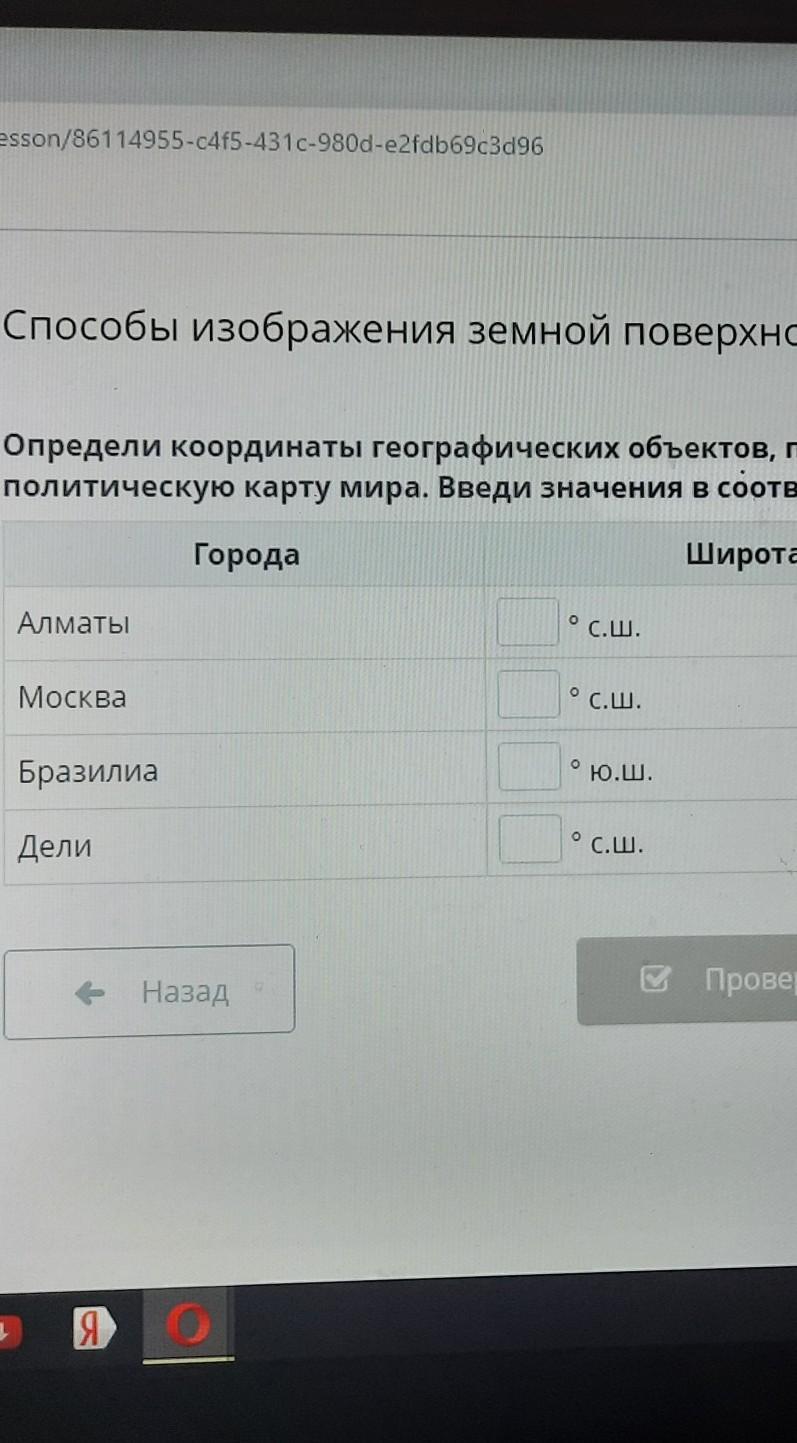The height and width of the screenshot is (1443, 797).
Task: Click the Города column header
Action: pyautogui.click(x=246, y=555)
